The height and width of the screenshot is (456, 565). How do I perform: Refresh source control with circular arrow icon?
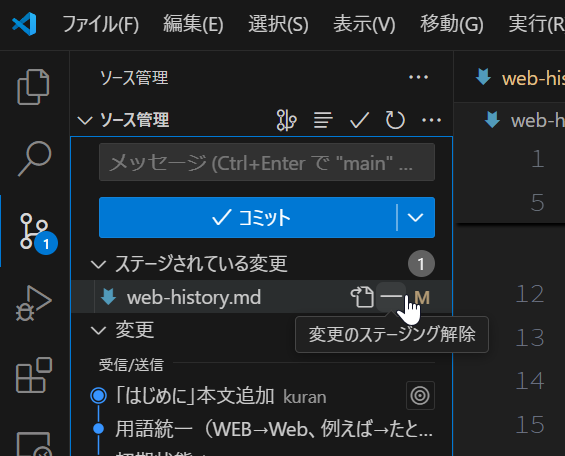tap(395, 120)
